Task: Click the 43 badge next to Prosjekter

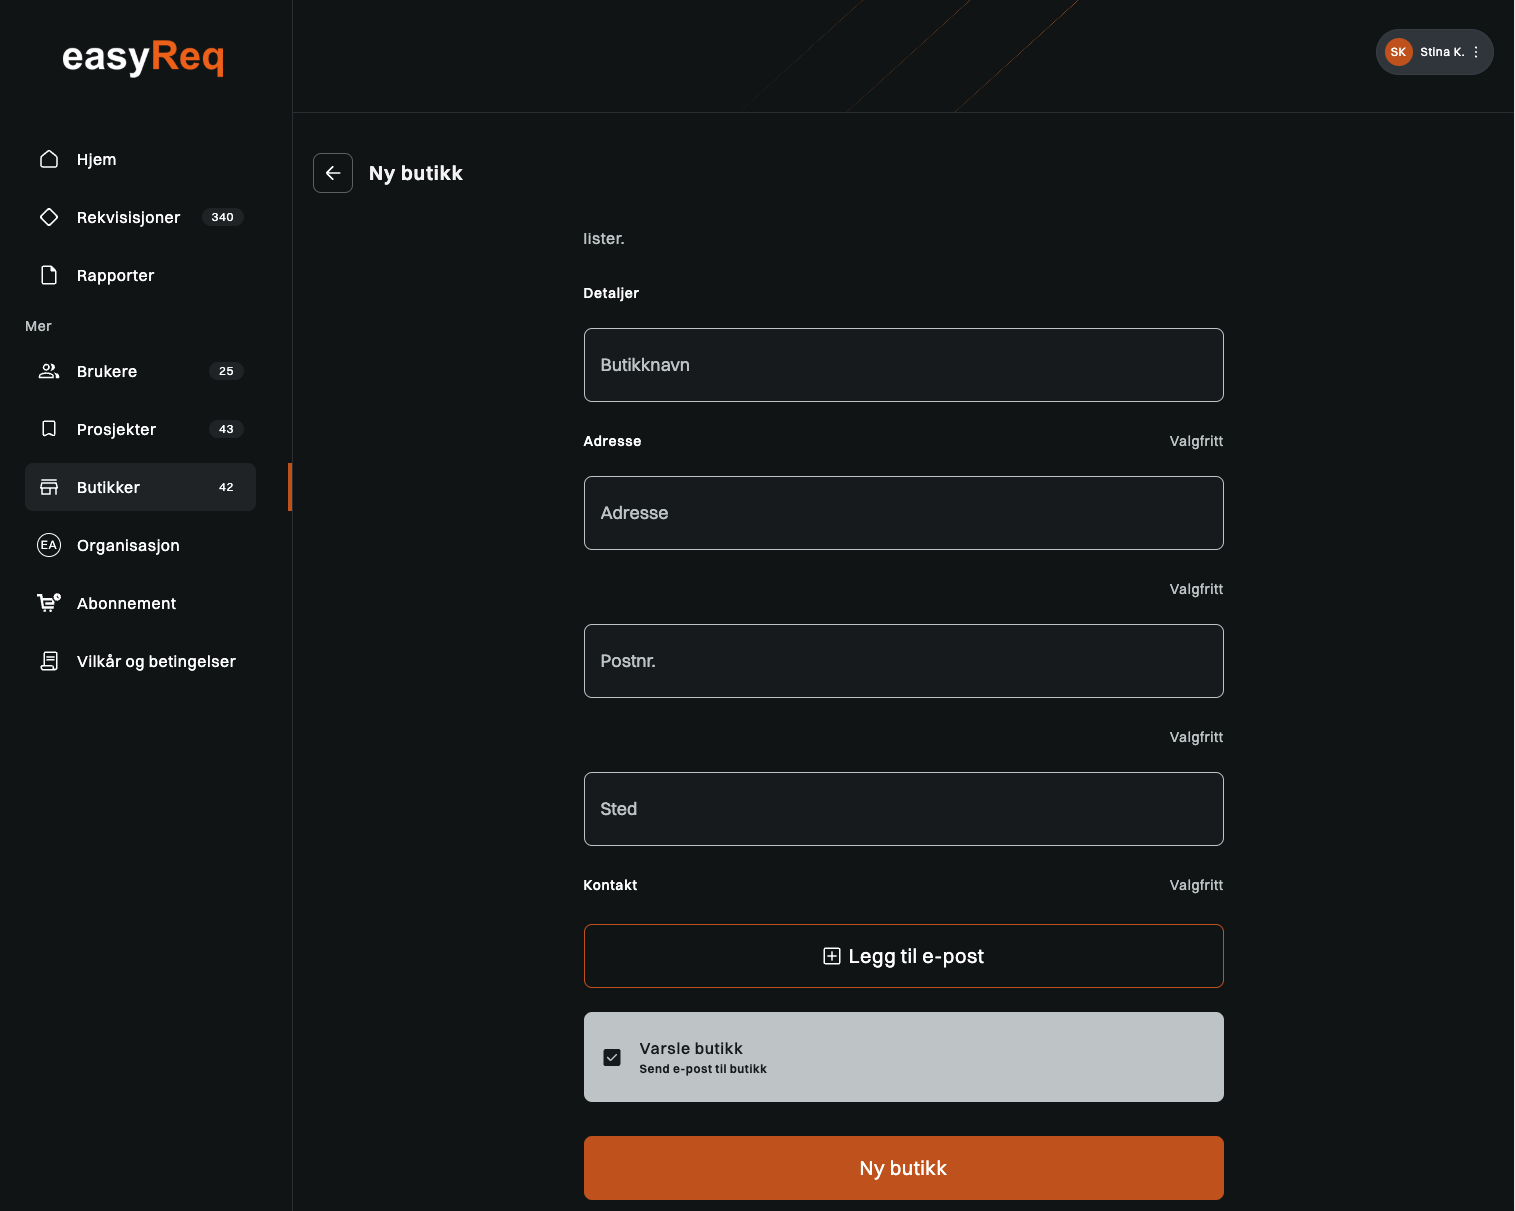Action: pyautogui.click(x=226, y=429)
